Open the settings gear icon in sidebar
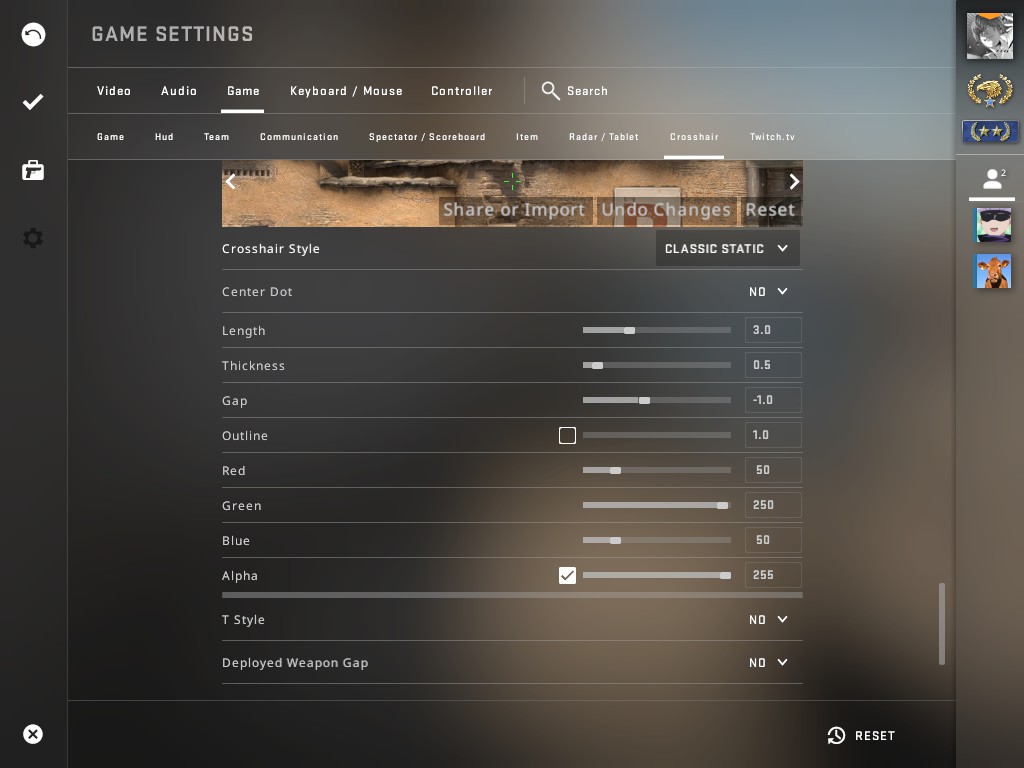Screen dimensions: 1024x768 click(x=33, y=238)
